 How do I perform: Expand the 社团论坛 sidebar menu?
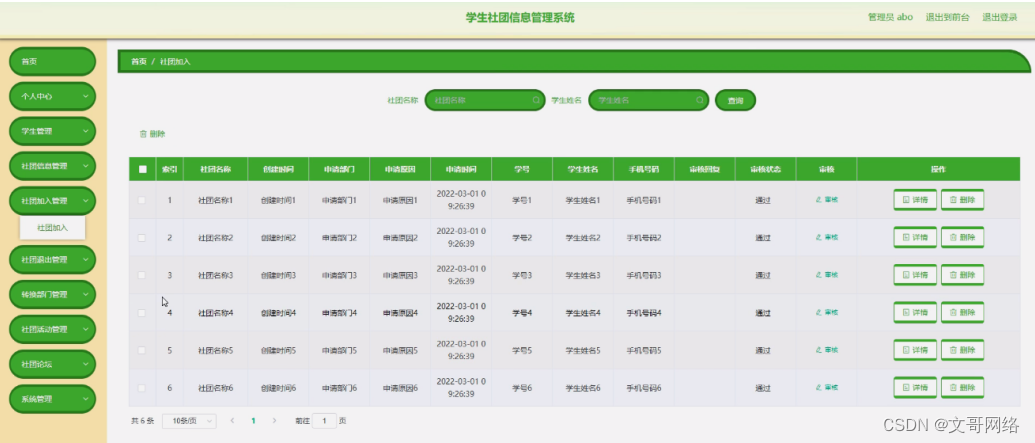point(52,364)
